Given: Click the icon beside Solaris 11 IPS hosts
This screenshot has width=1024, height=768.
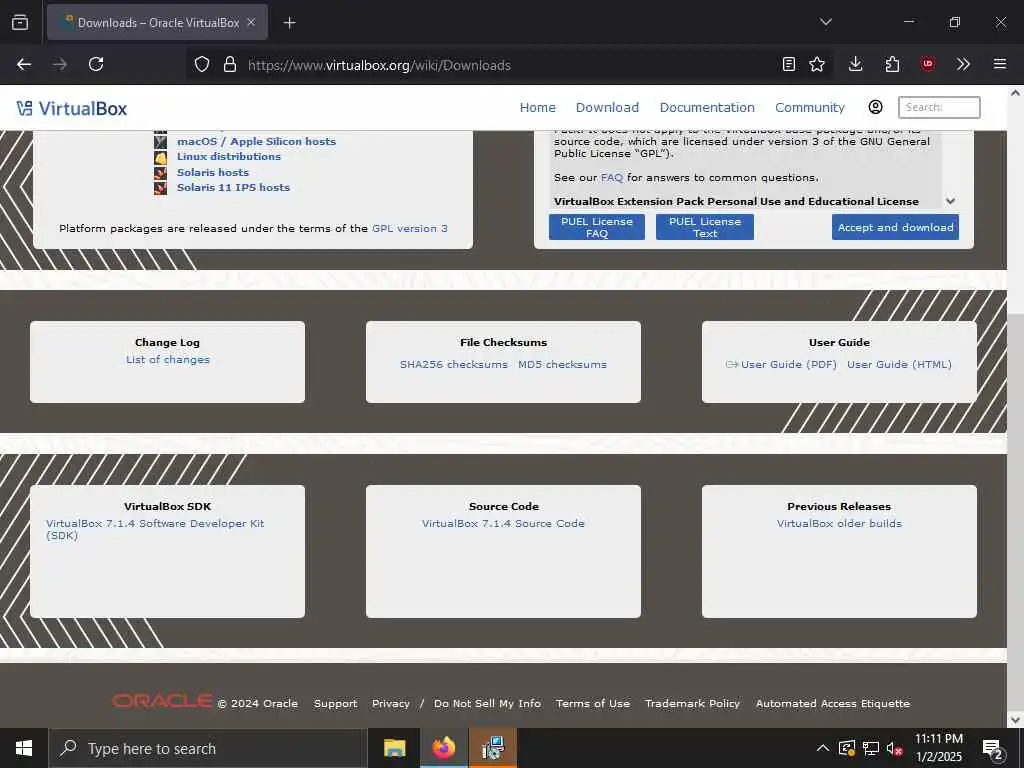Looking at the screenshot, I should [160, 188].
